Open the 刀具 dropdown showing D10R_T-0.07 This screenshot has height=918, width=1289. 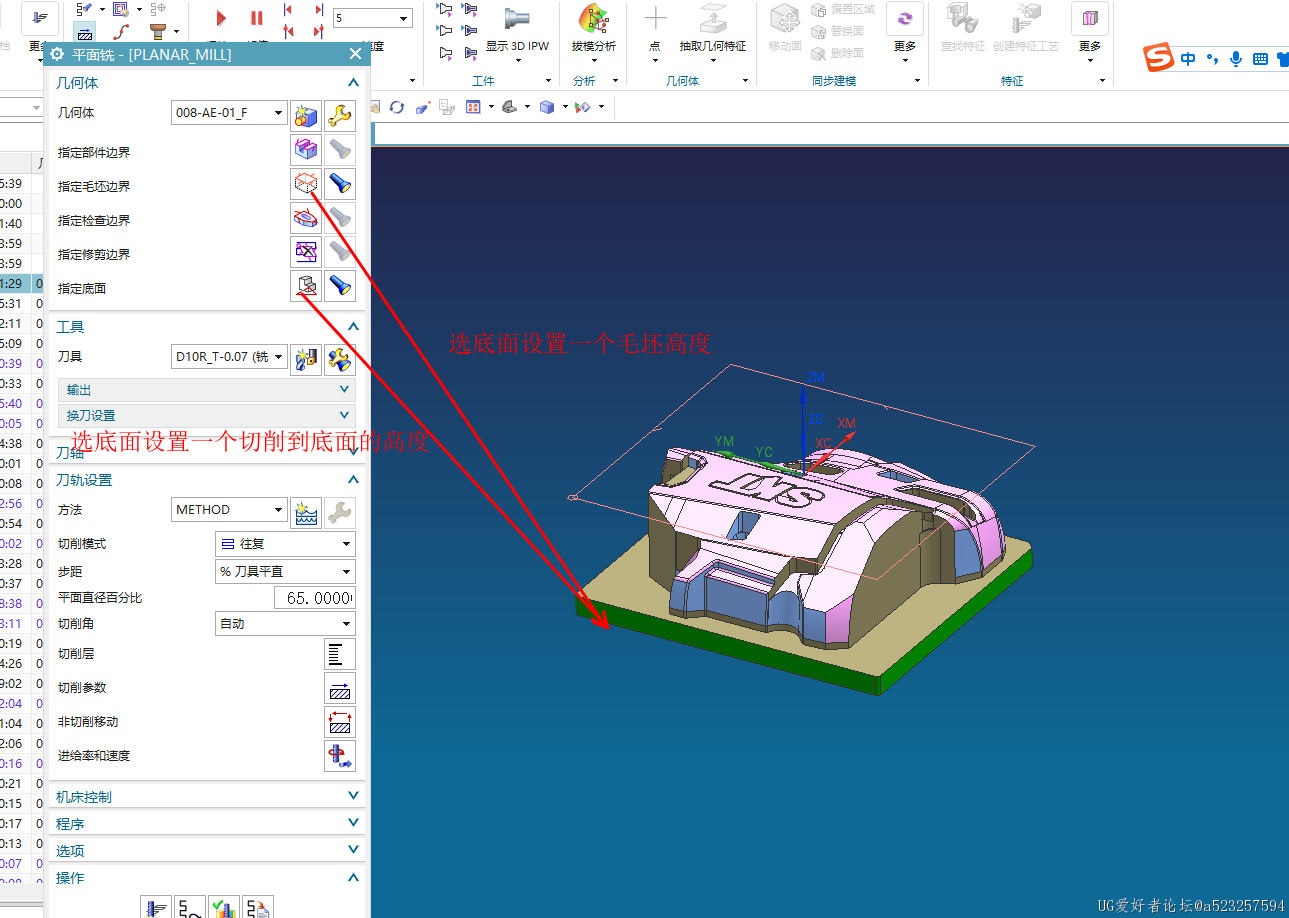pyautogui.click(x=229, y=357)
